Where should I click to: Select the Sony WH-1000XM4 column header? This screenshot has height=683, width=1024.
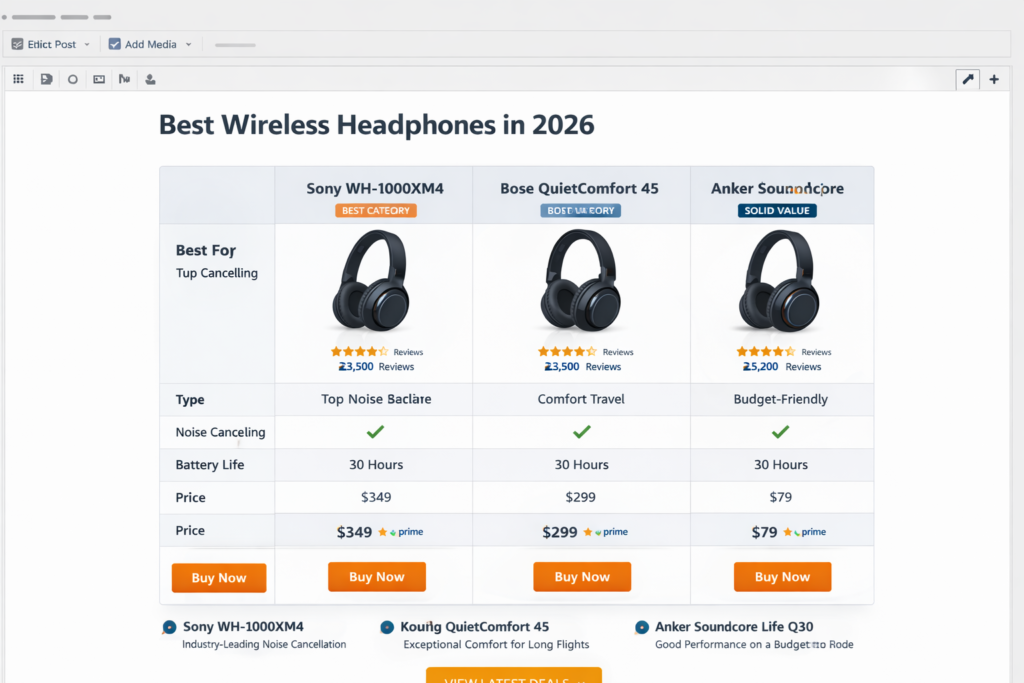(374, 187)
